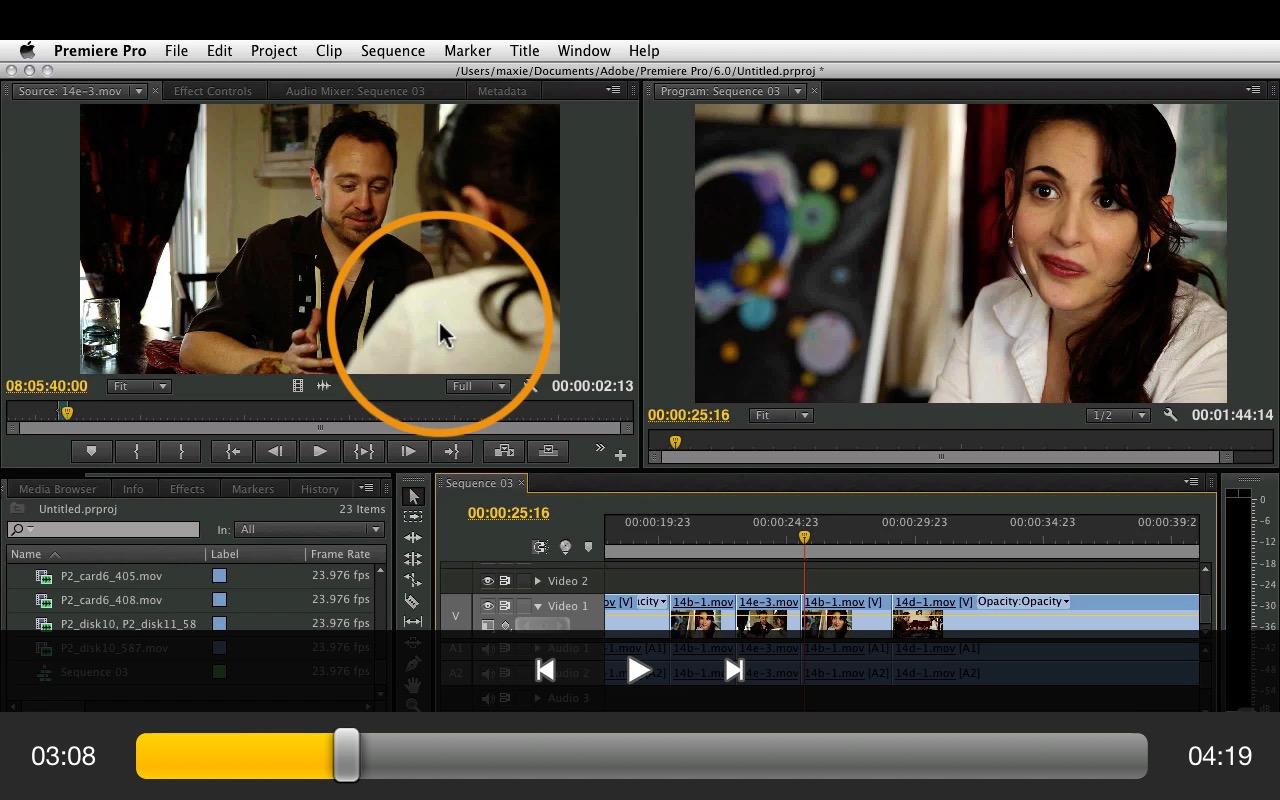Click the Overwrite button in Source monitor
The width and height of the screenshot is (1280, 800).
(548, 452)
